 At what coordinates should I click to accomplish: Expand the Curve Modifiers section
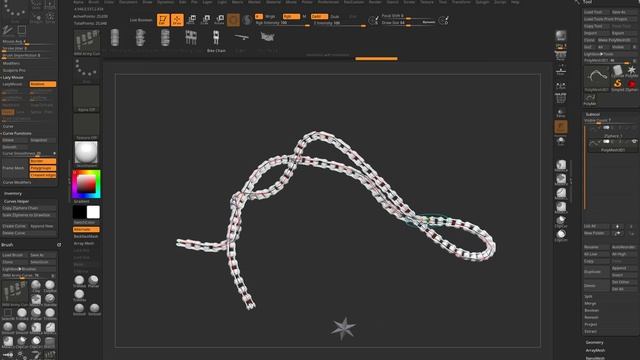[x=17, y=182]
